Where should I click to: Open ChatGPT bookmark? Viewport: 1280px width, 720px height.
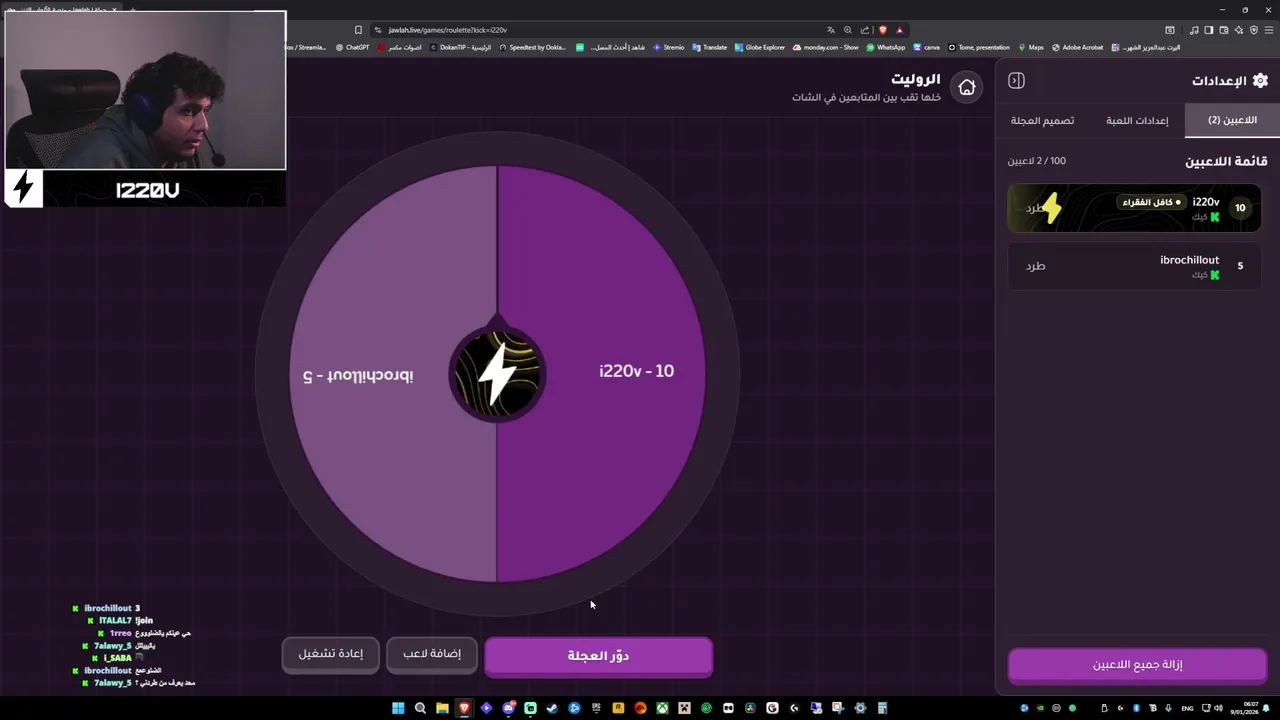[x=353, y=47]
